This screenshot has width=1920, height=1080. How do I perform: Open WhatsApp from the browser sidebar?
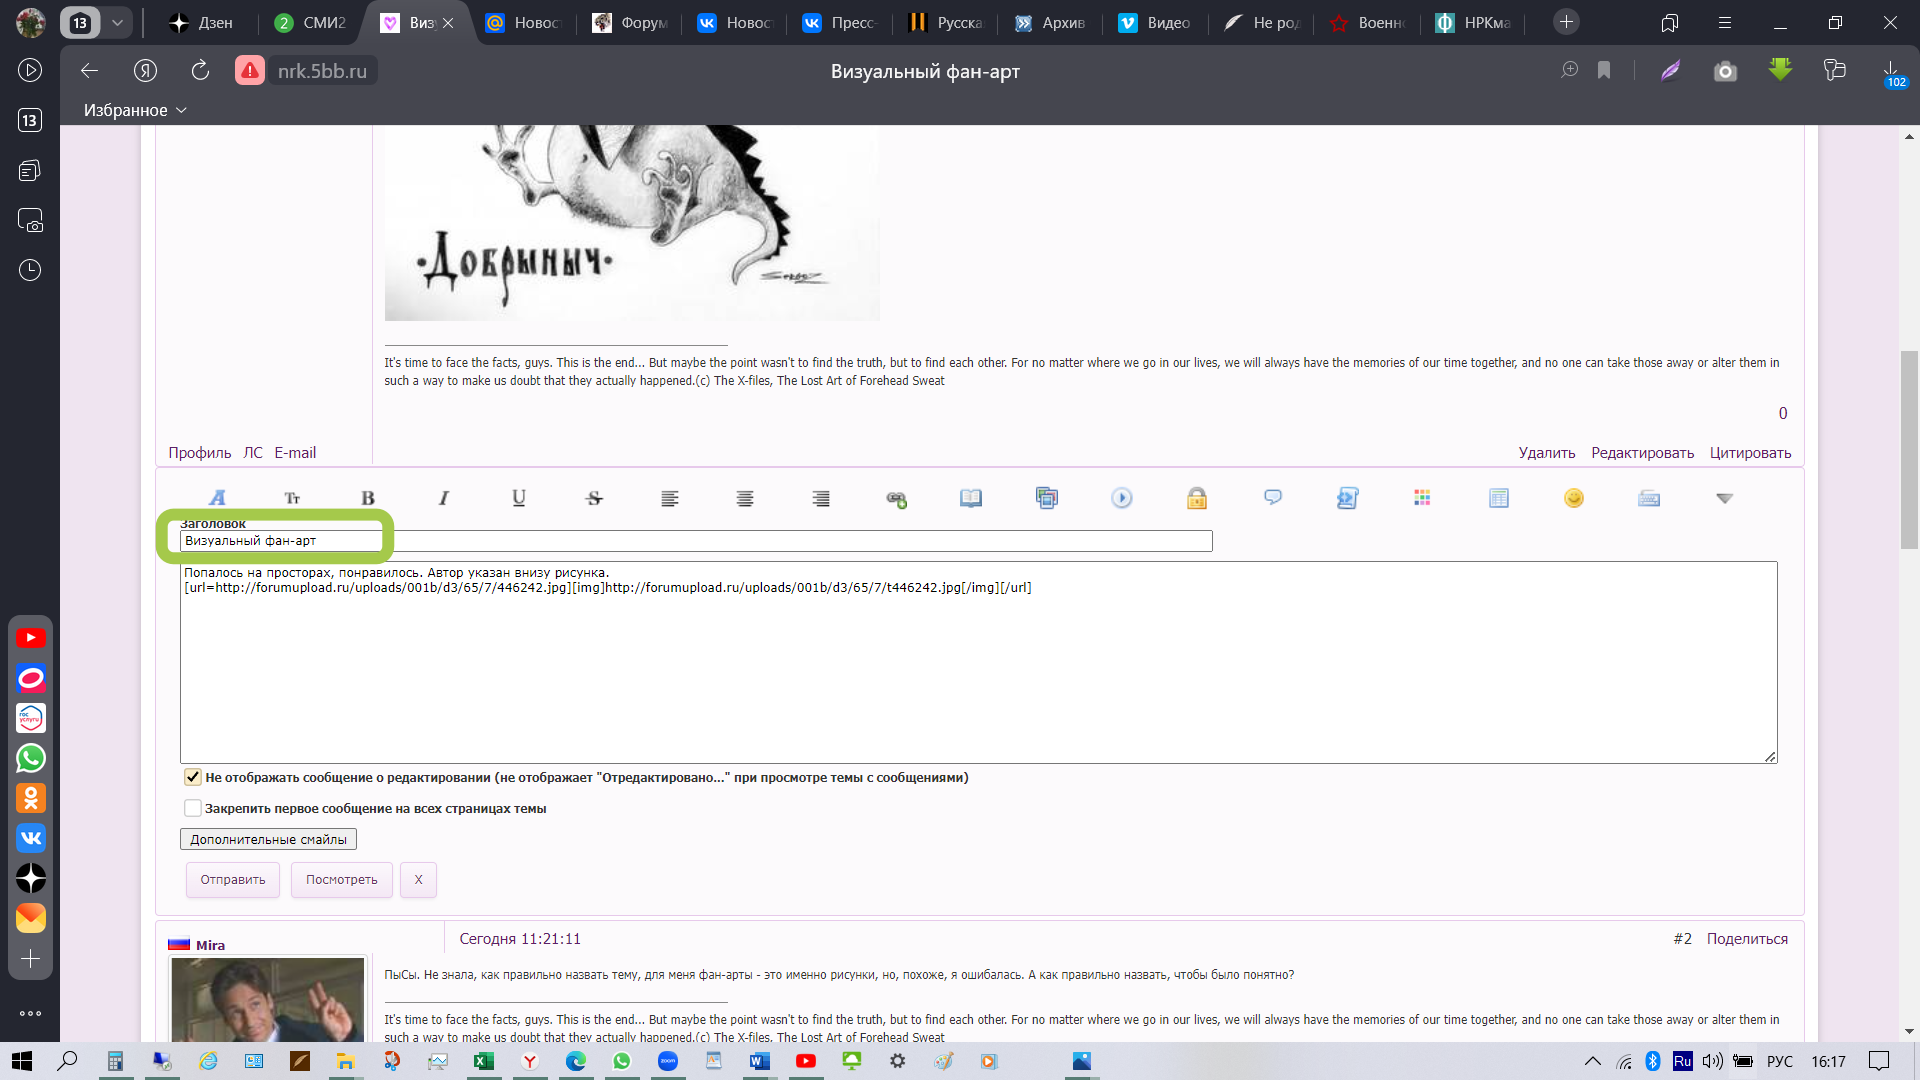point(31,758)
